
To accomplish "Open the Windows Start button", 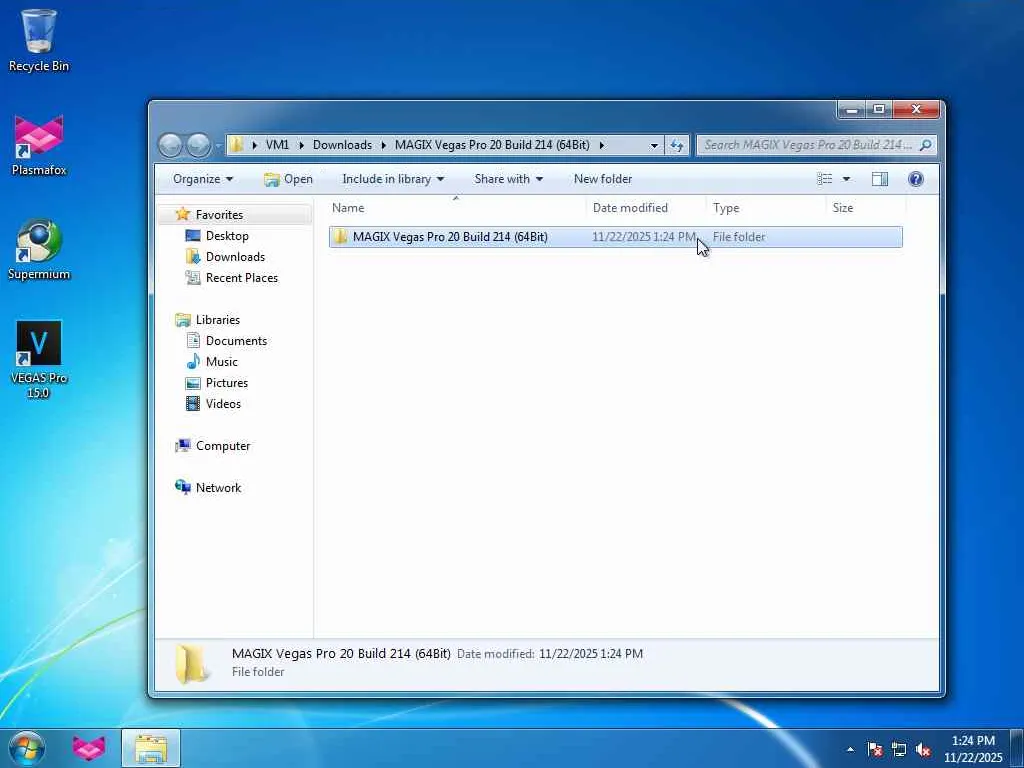I will point(26,748).
